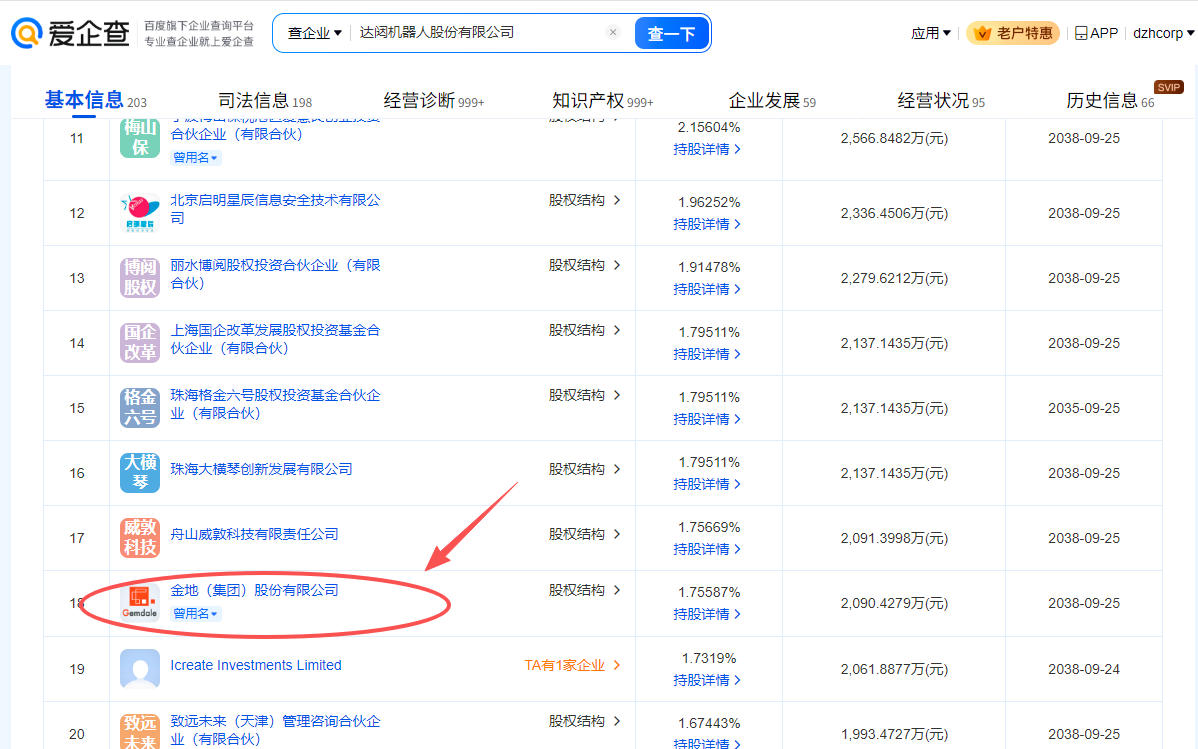1198x749 pixels.
Task: Focus the company search input field
Action: [x=479, y=32]
